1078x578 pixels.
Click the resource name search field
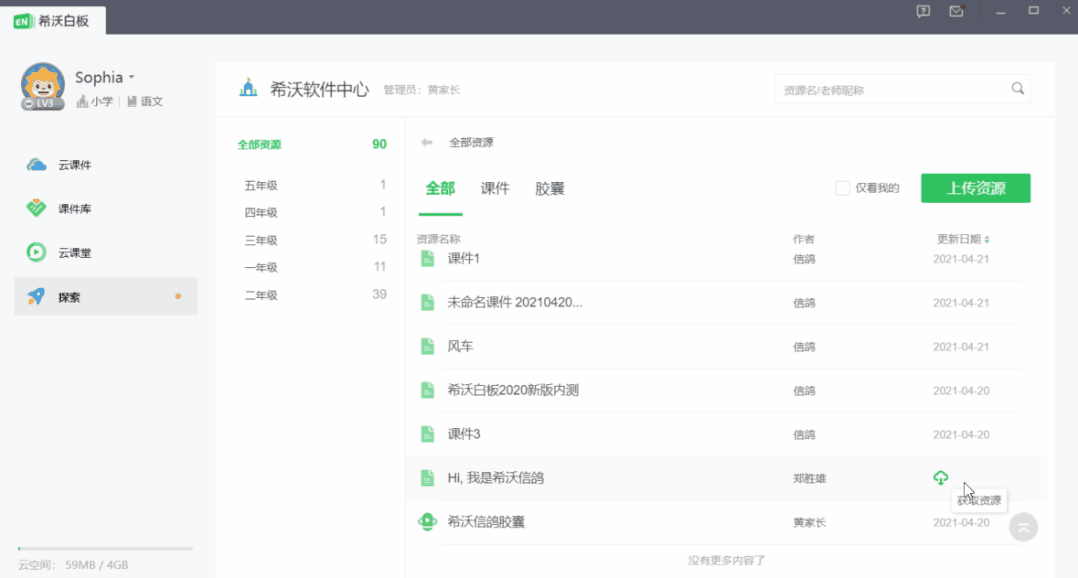(890, 90)
